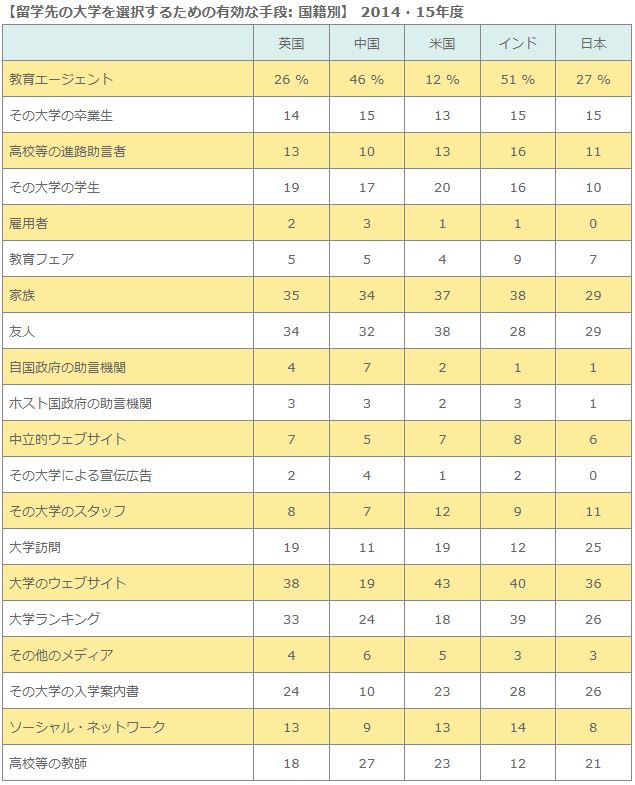Click the 大学ランキング row label

(55, 619)
